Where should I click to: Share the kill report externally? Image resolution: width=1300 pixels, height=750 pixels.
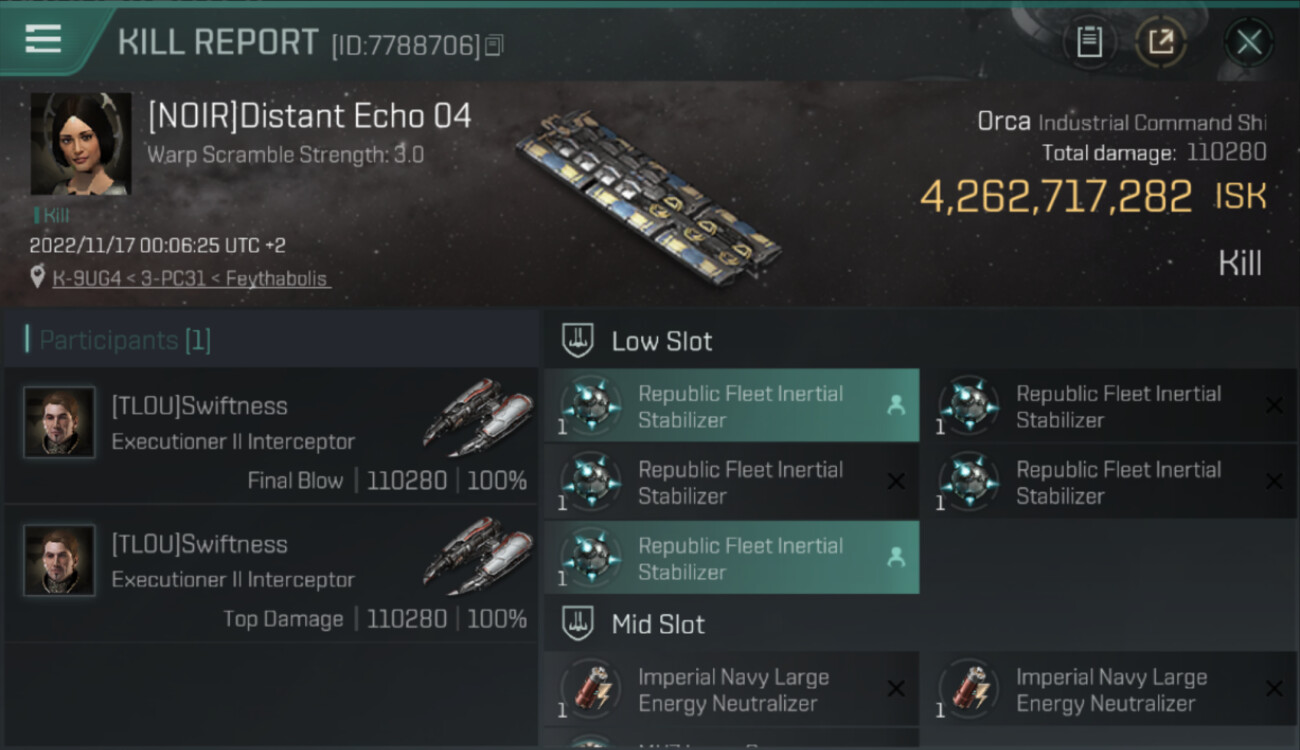tap(1160, 42)
